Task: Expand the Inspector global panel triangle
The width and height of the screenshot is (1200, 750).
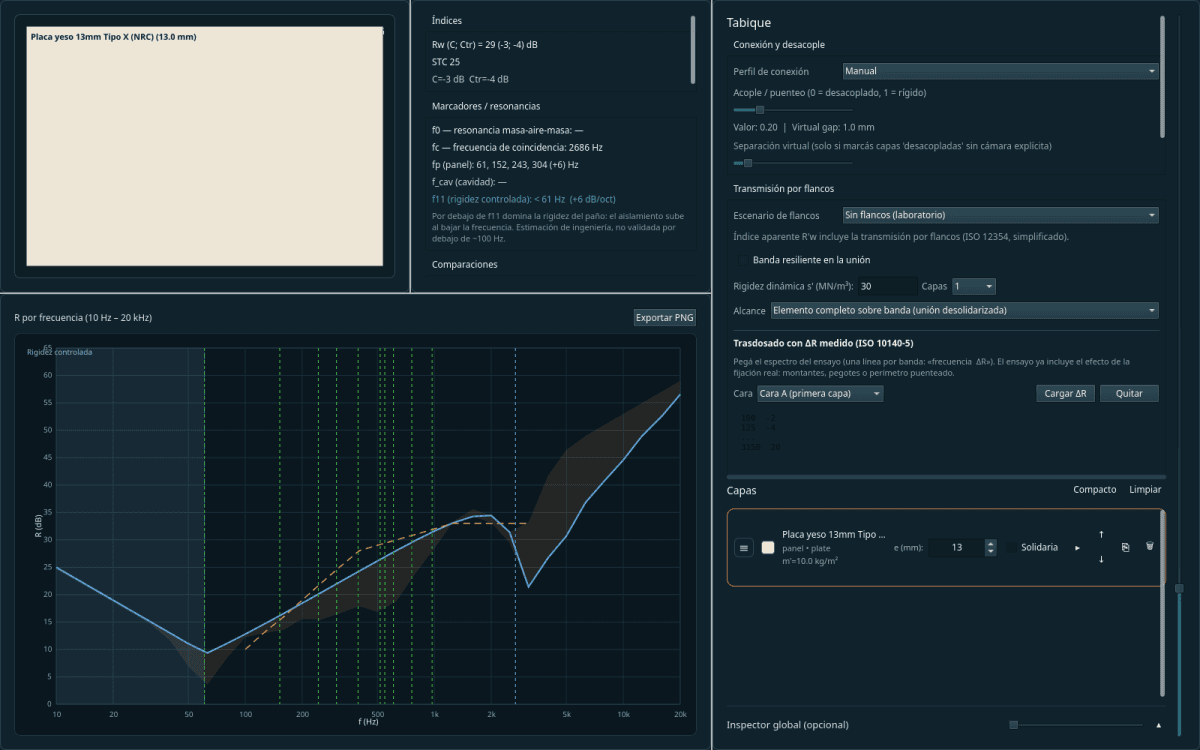Action: click(1159, 724)
